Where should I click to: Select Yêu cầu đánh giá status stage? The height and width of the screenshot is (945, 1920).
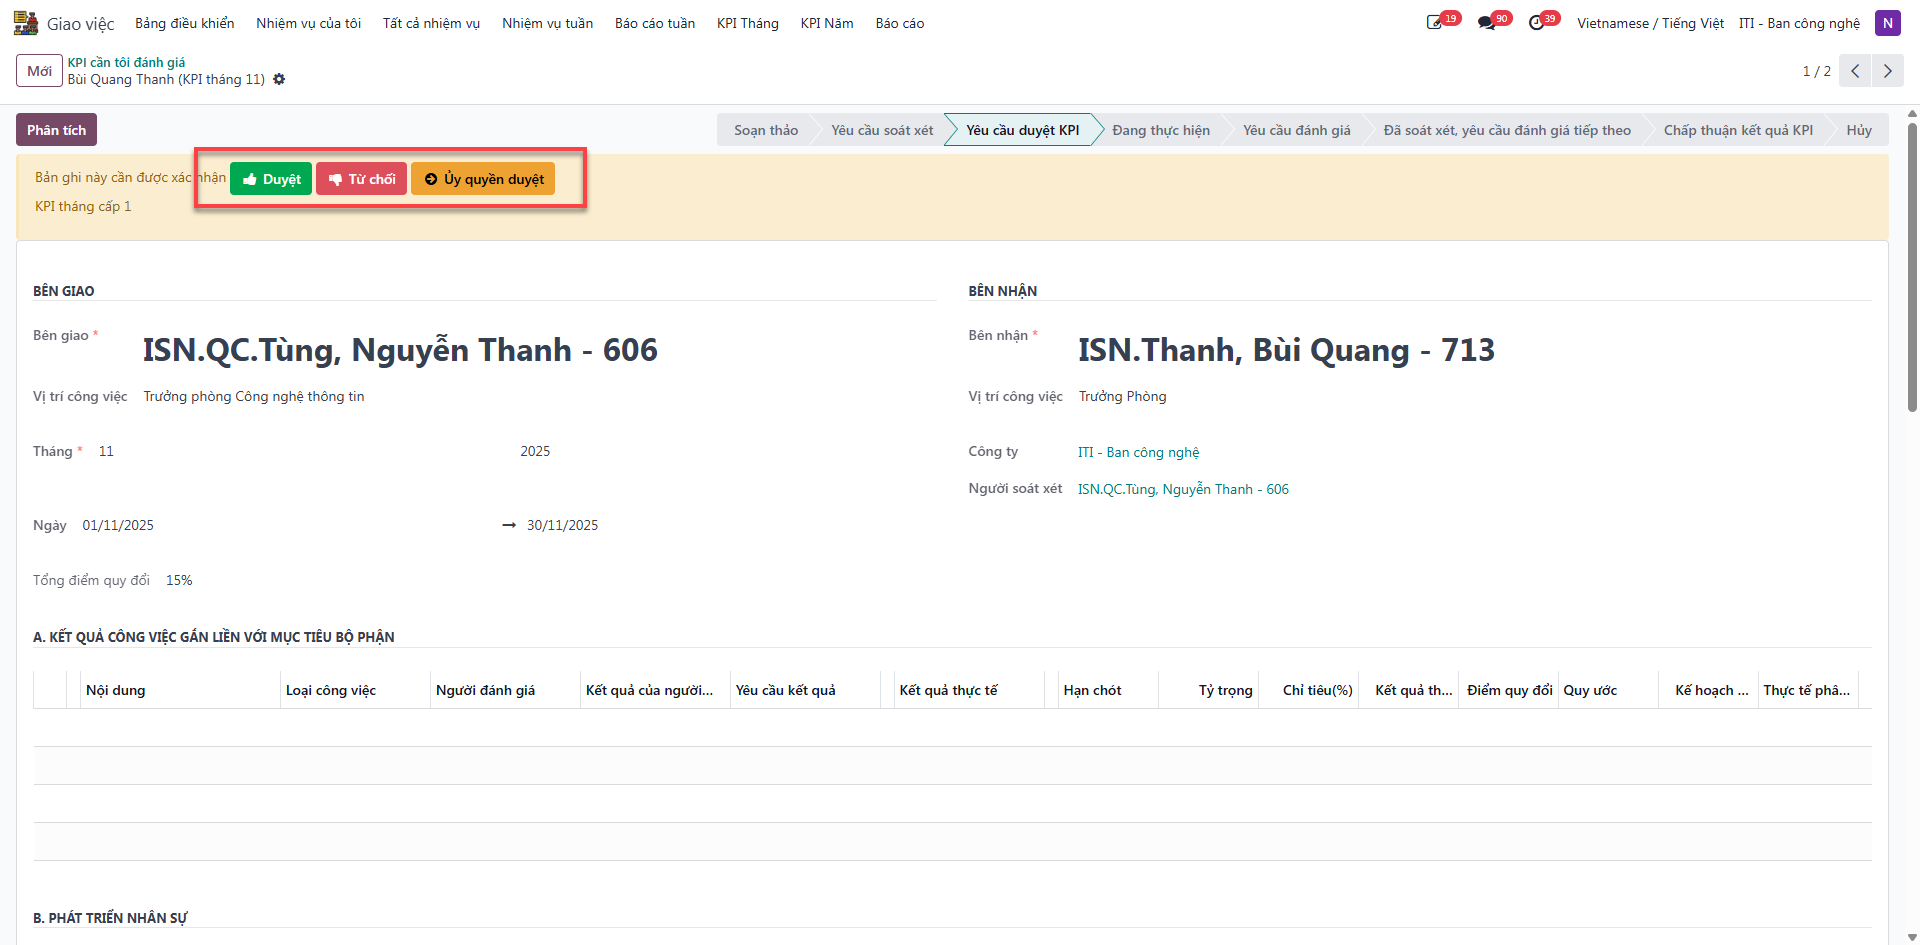point(1296,130)
